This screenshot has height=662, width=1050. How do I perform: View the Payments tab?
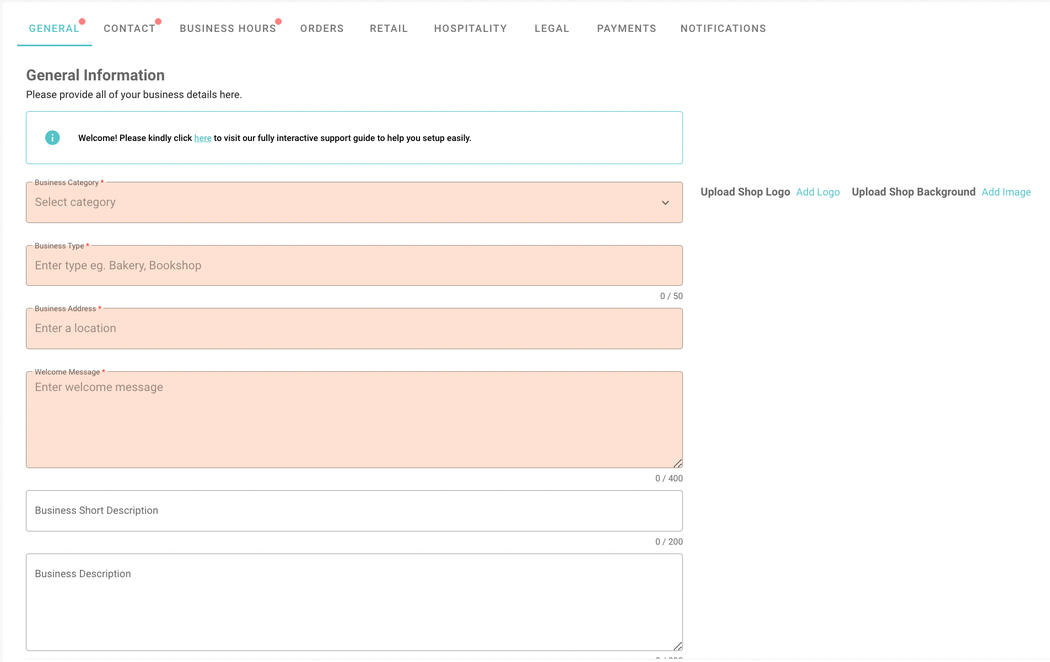coord(626,29)
